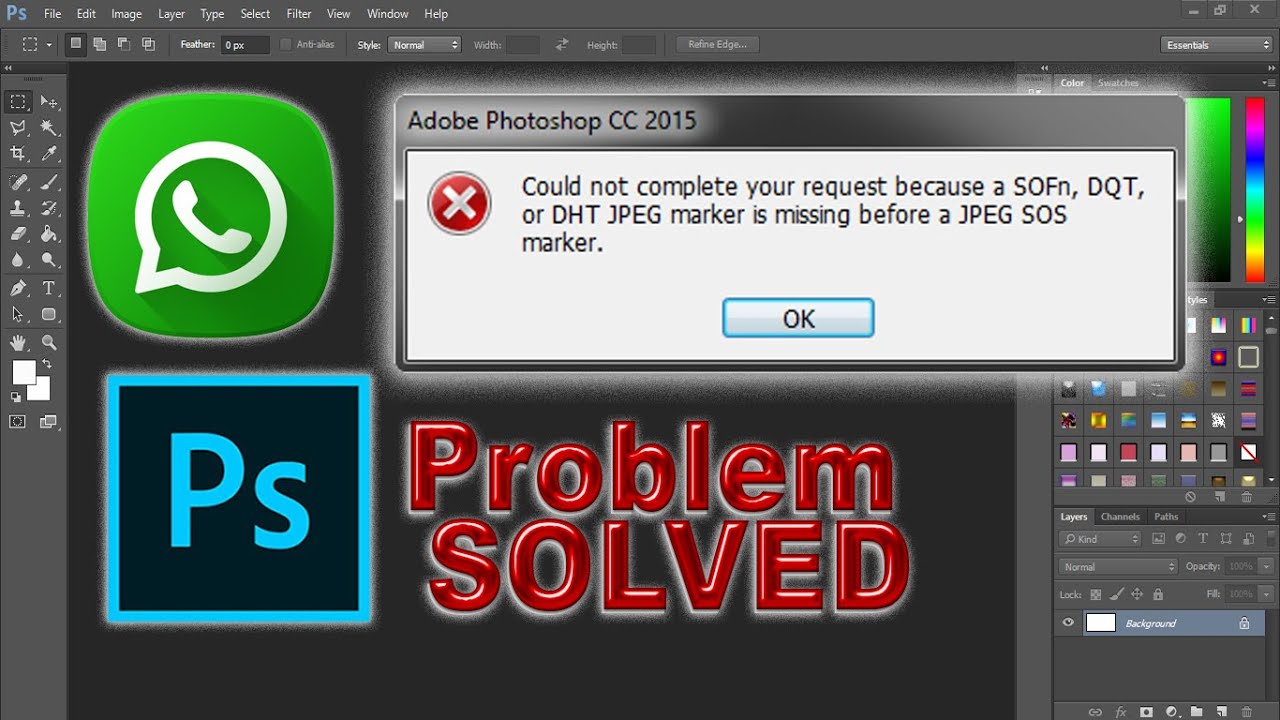Open the Fill slider dropdown arrow

point(1264,594)
